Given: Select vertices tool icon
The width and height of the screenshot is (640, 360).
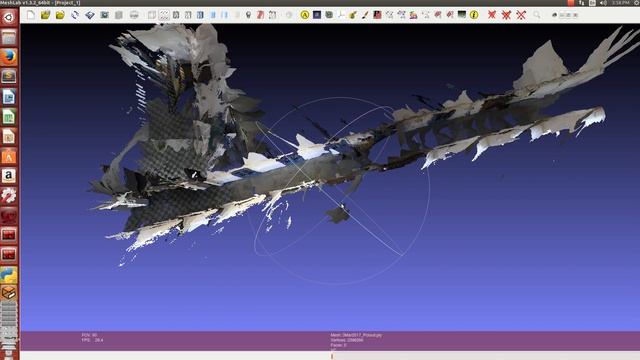Looking at the screenshot, I should pyautogui.click(x=426, y=15).
